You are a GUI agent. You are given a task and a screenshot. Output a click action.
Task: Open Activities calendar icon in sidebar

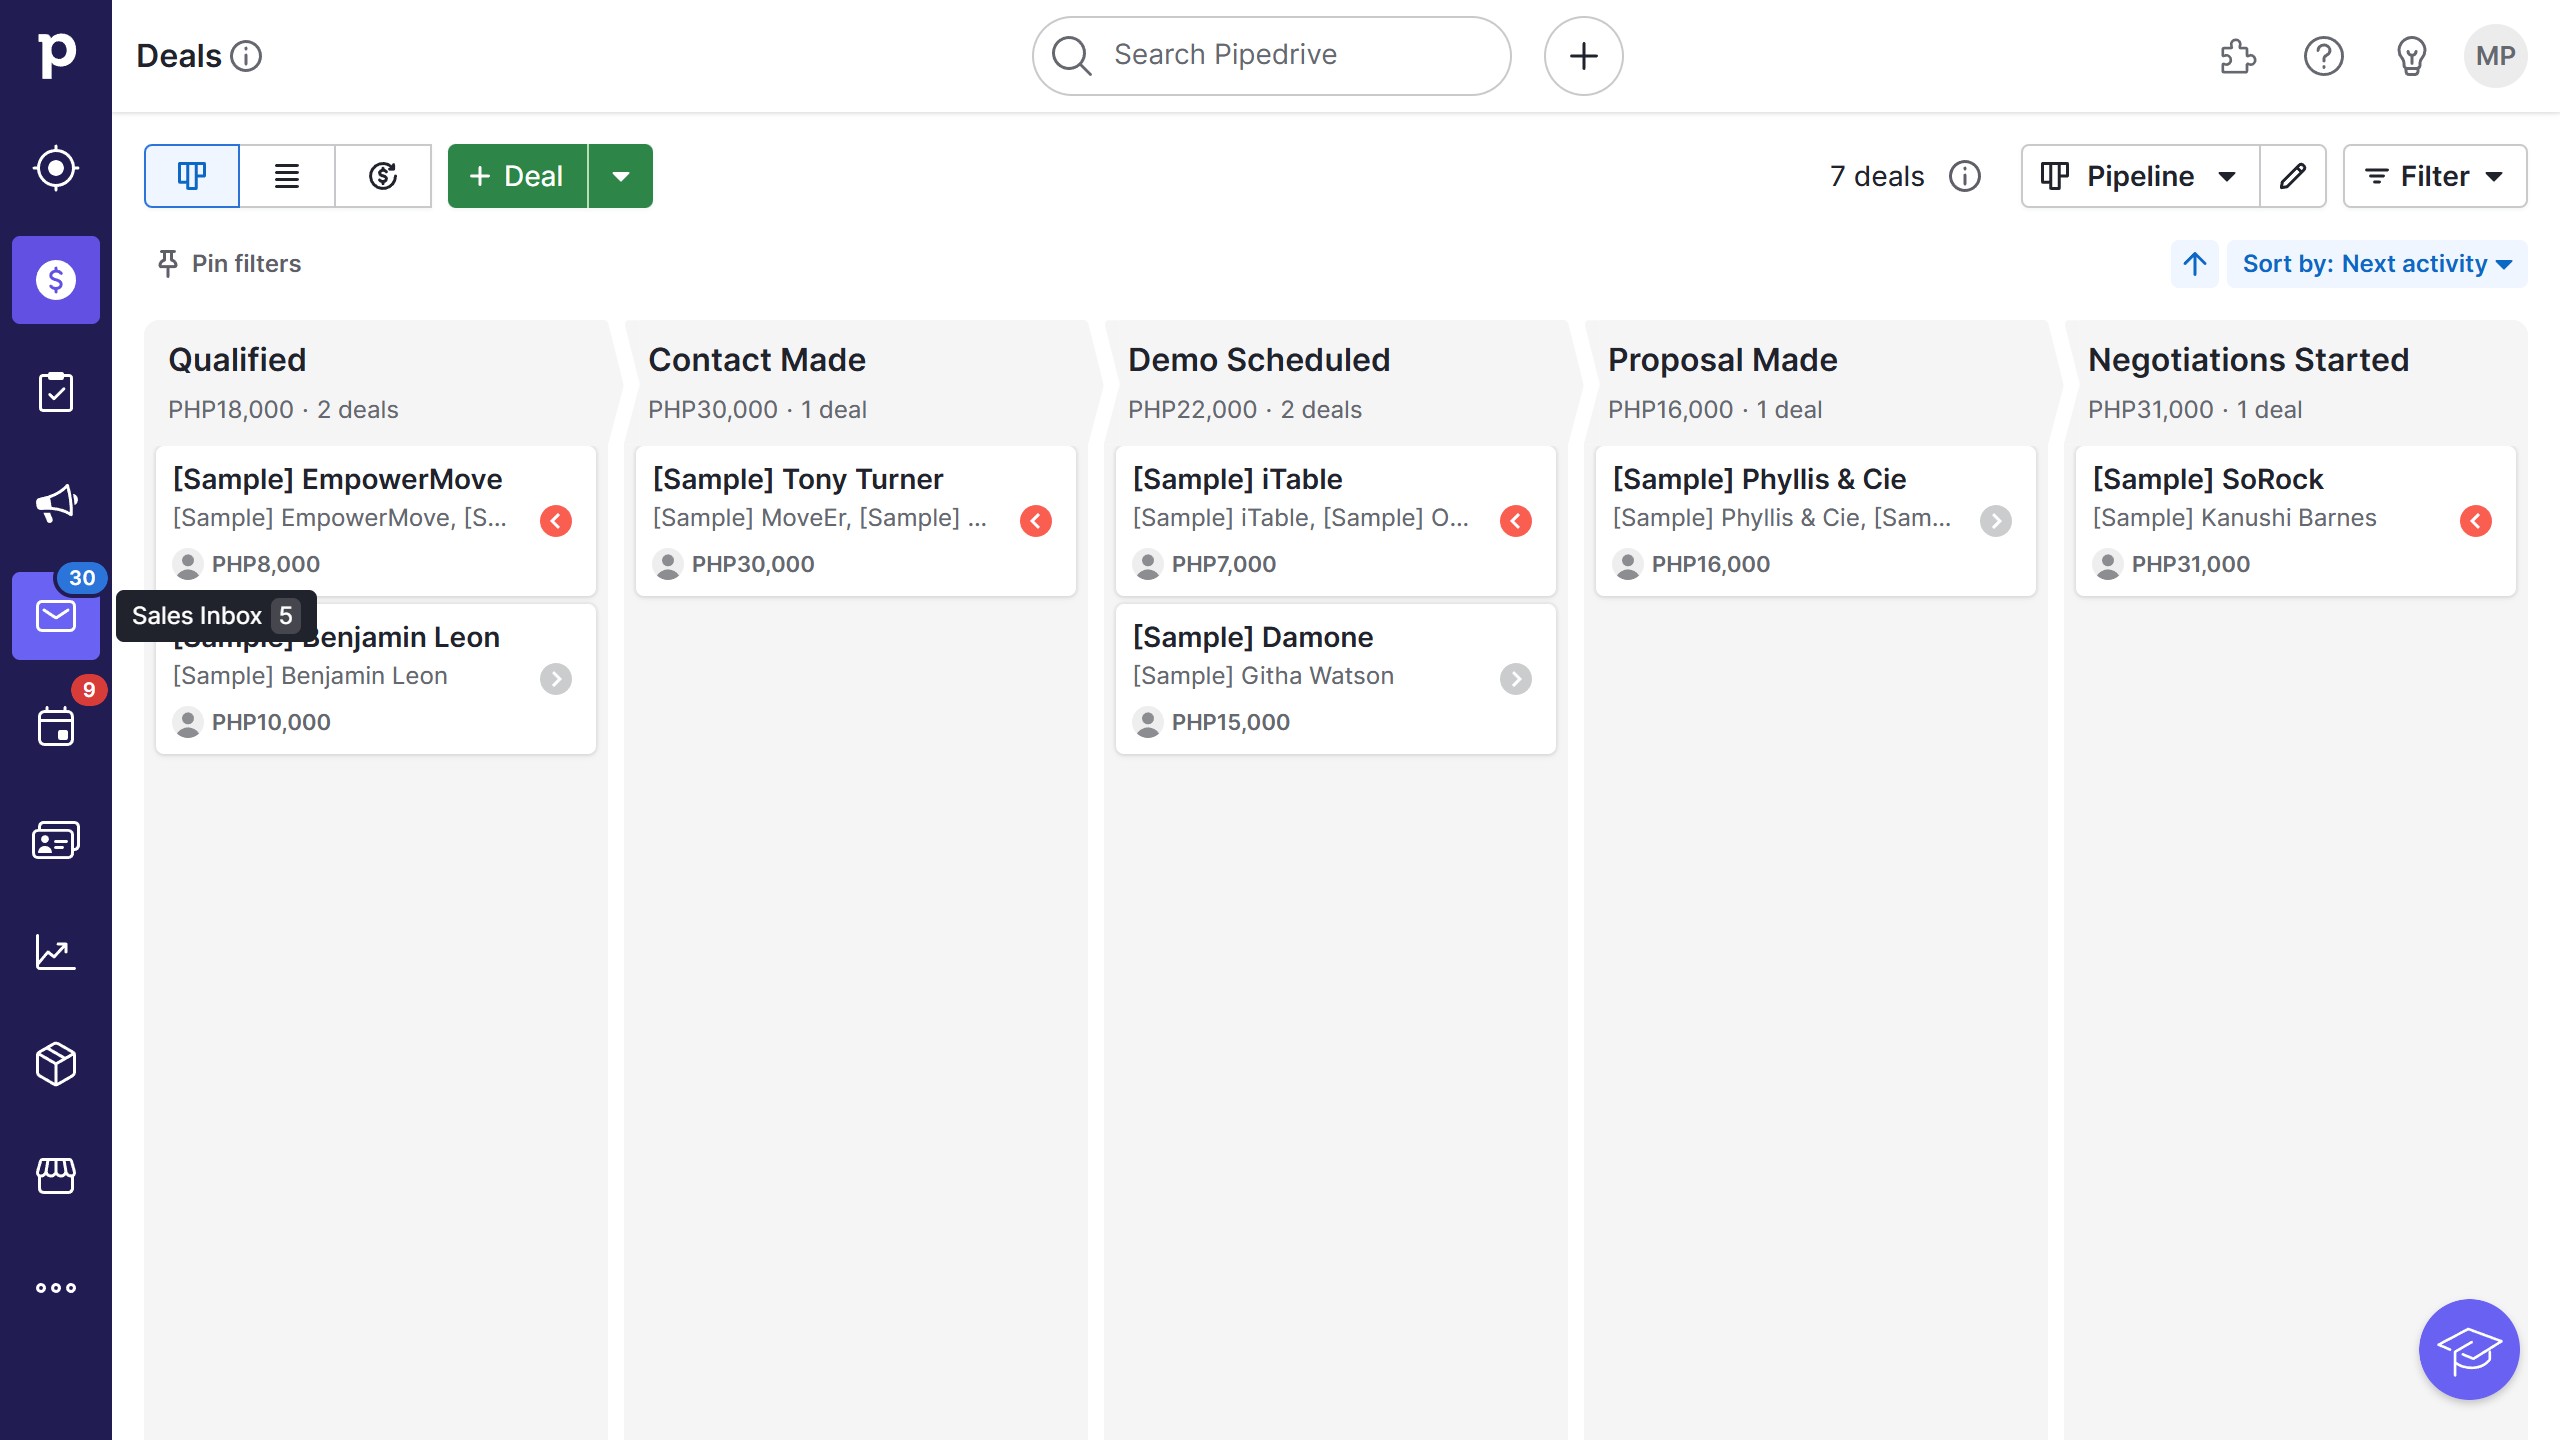[56, 726]
